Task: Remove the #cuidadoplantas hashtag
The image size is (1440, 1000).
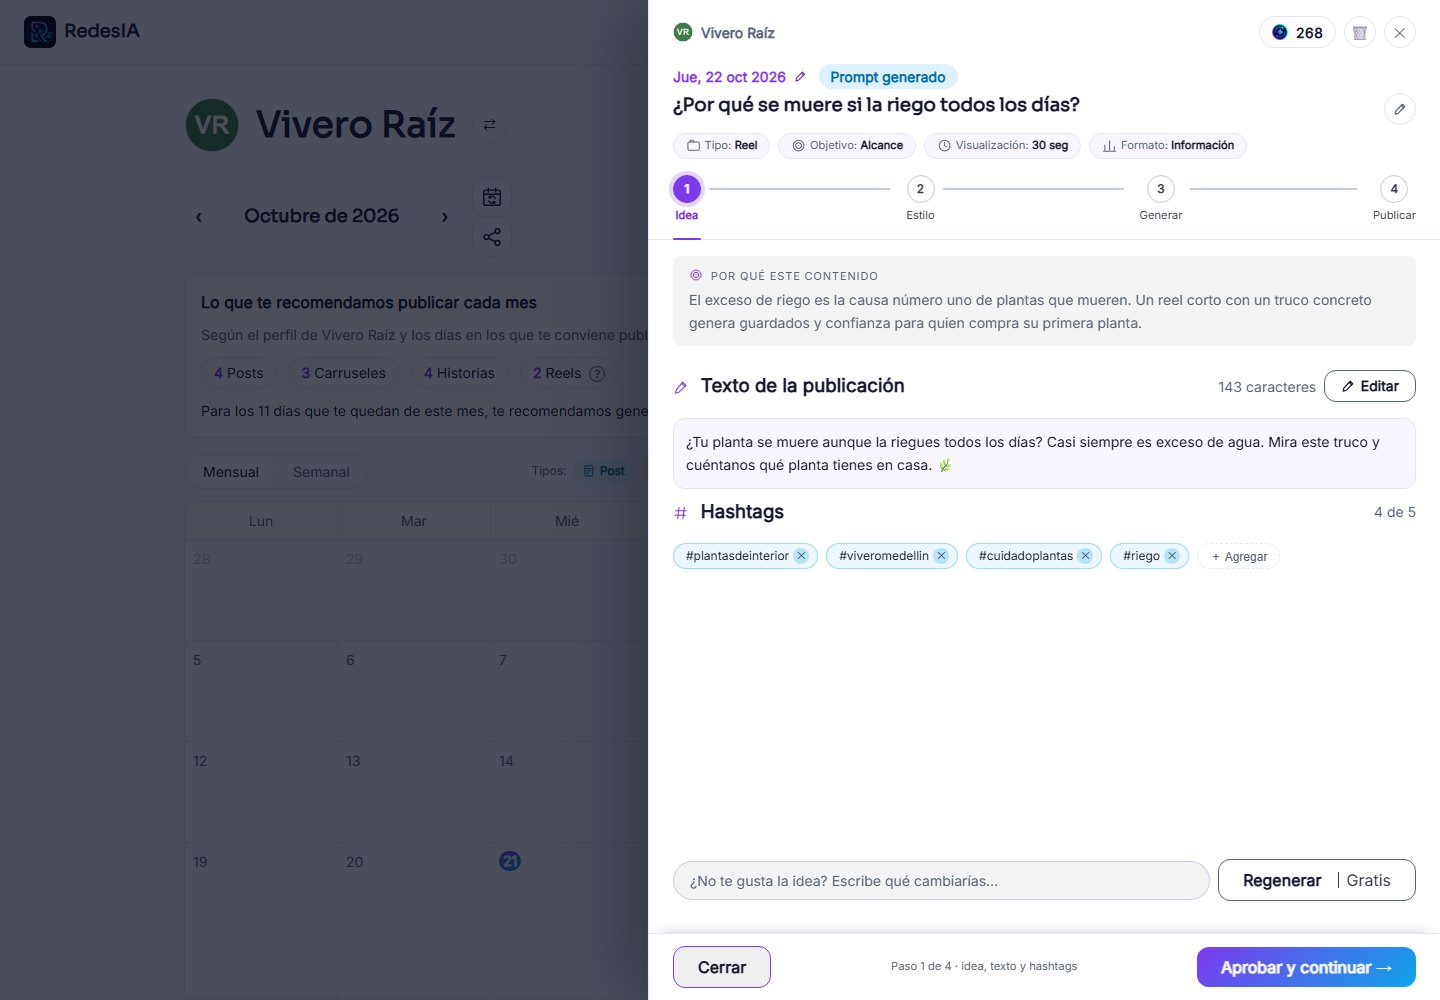Action: 1085,556
